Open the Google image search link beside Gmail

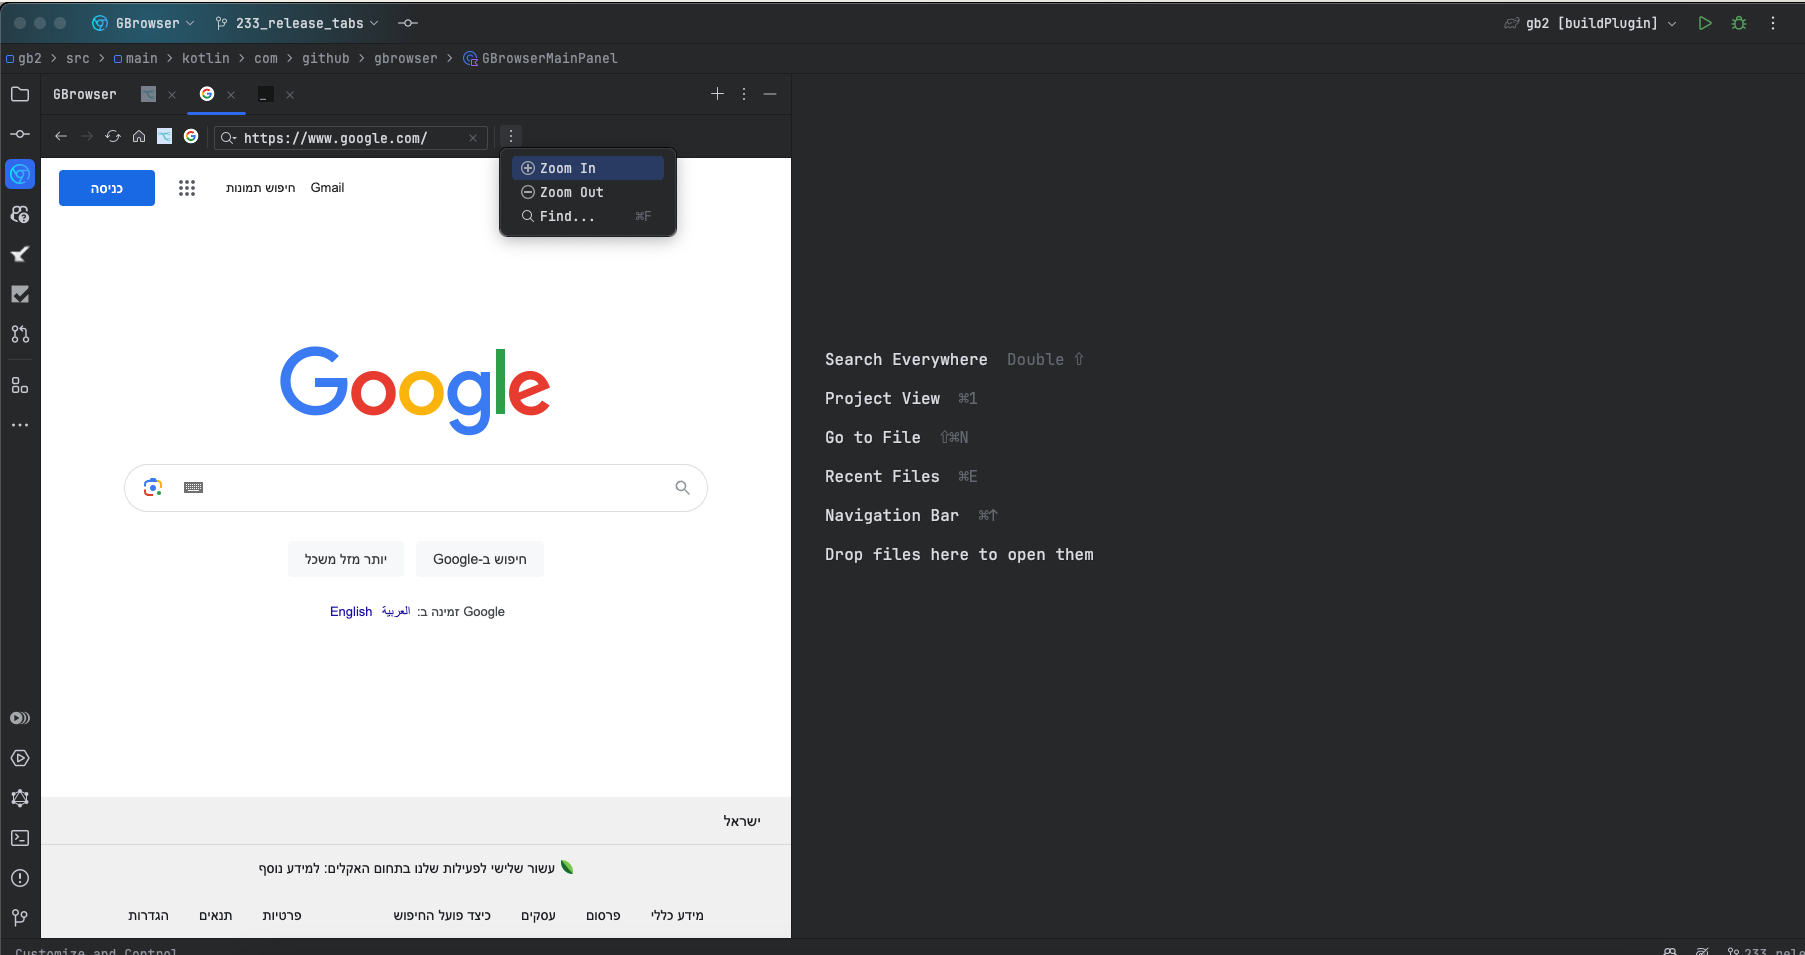[261, 188]
